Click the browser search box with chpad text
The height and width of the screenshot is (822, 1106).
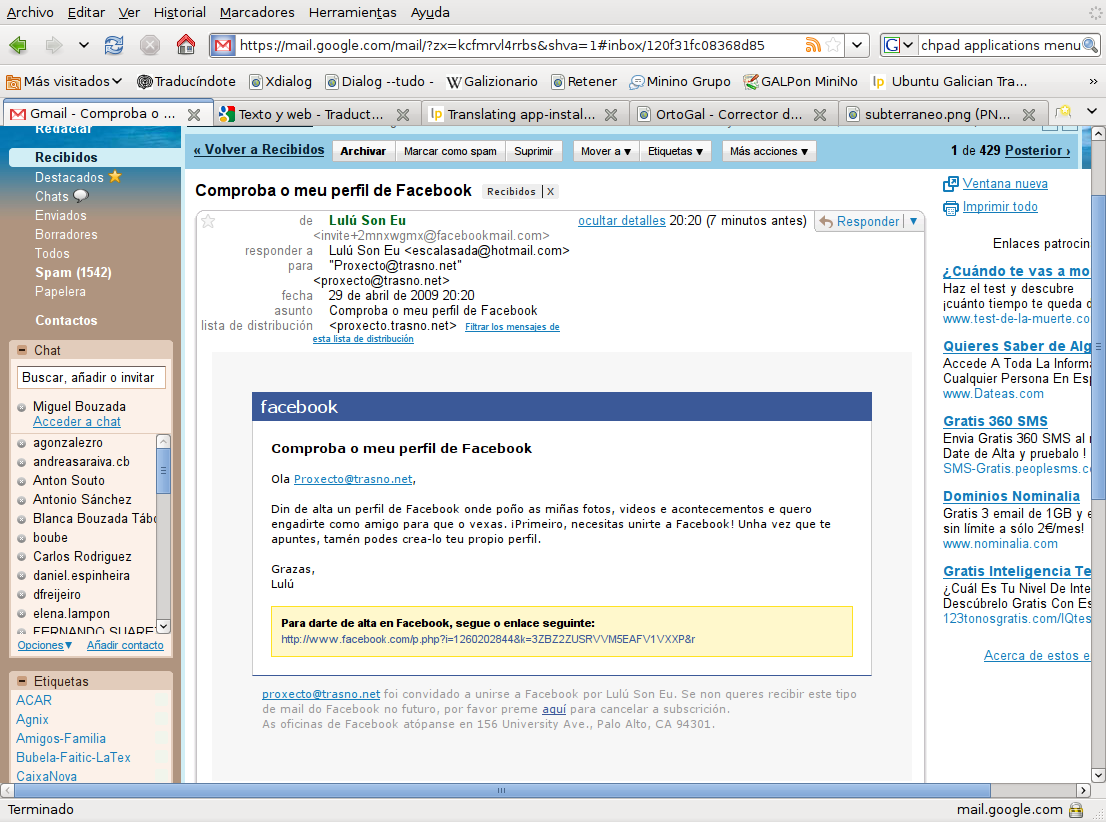(1000, 45)
